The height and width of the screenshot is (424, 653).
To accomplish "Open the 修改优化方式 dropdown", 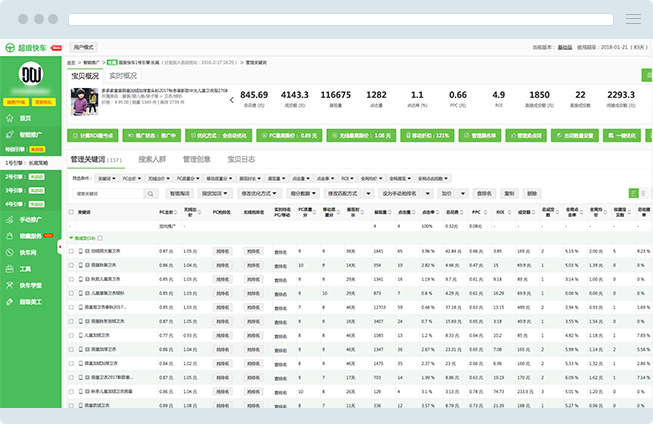I will coord(258,193).
